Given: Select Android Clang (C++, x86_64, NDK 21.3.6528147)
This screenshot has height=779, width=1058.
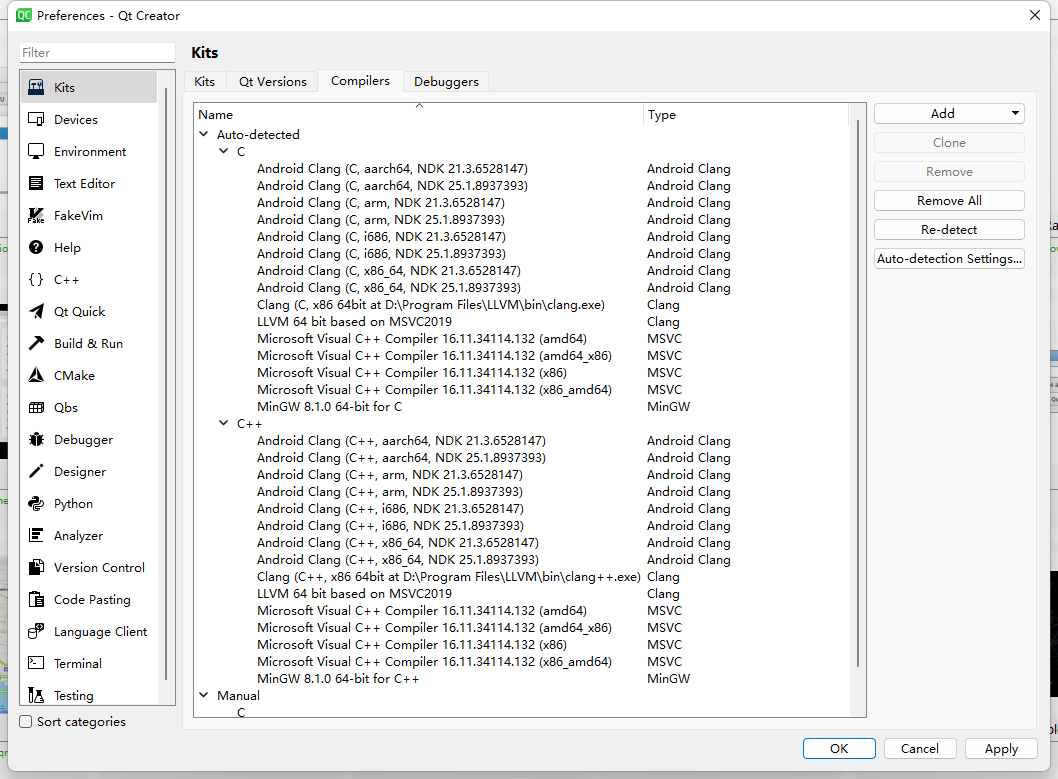Looking at the screenshot, I should [397, 542].
